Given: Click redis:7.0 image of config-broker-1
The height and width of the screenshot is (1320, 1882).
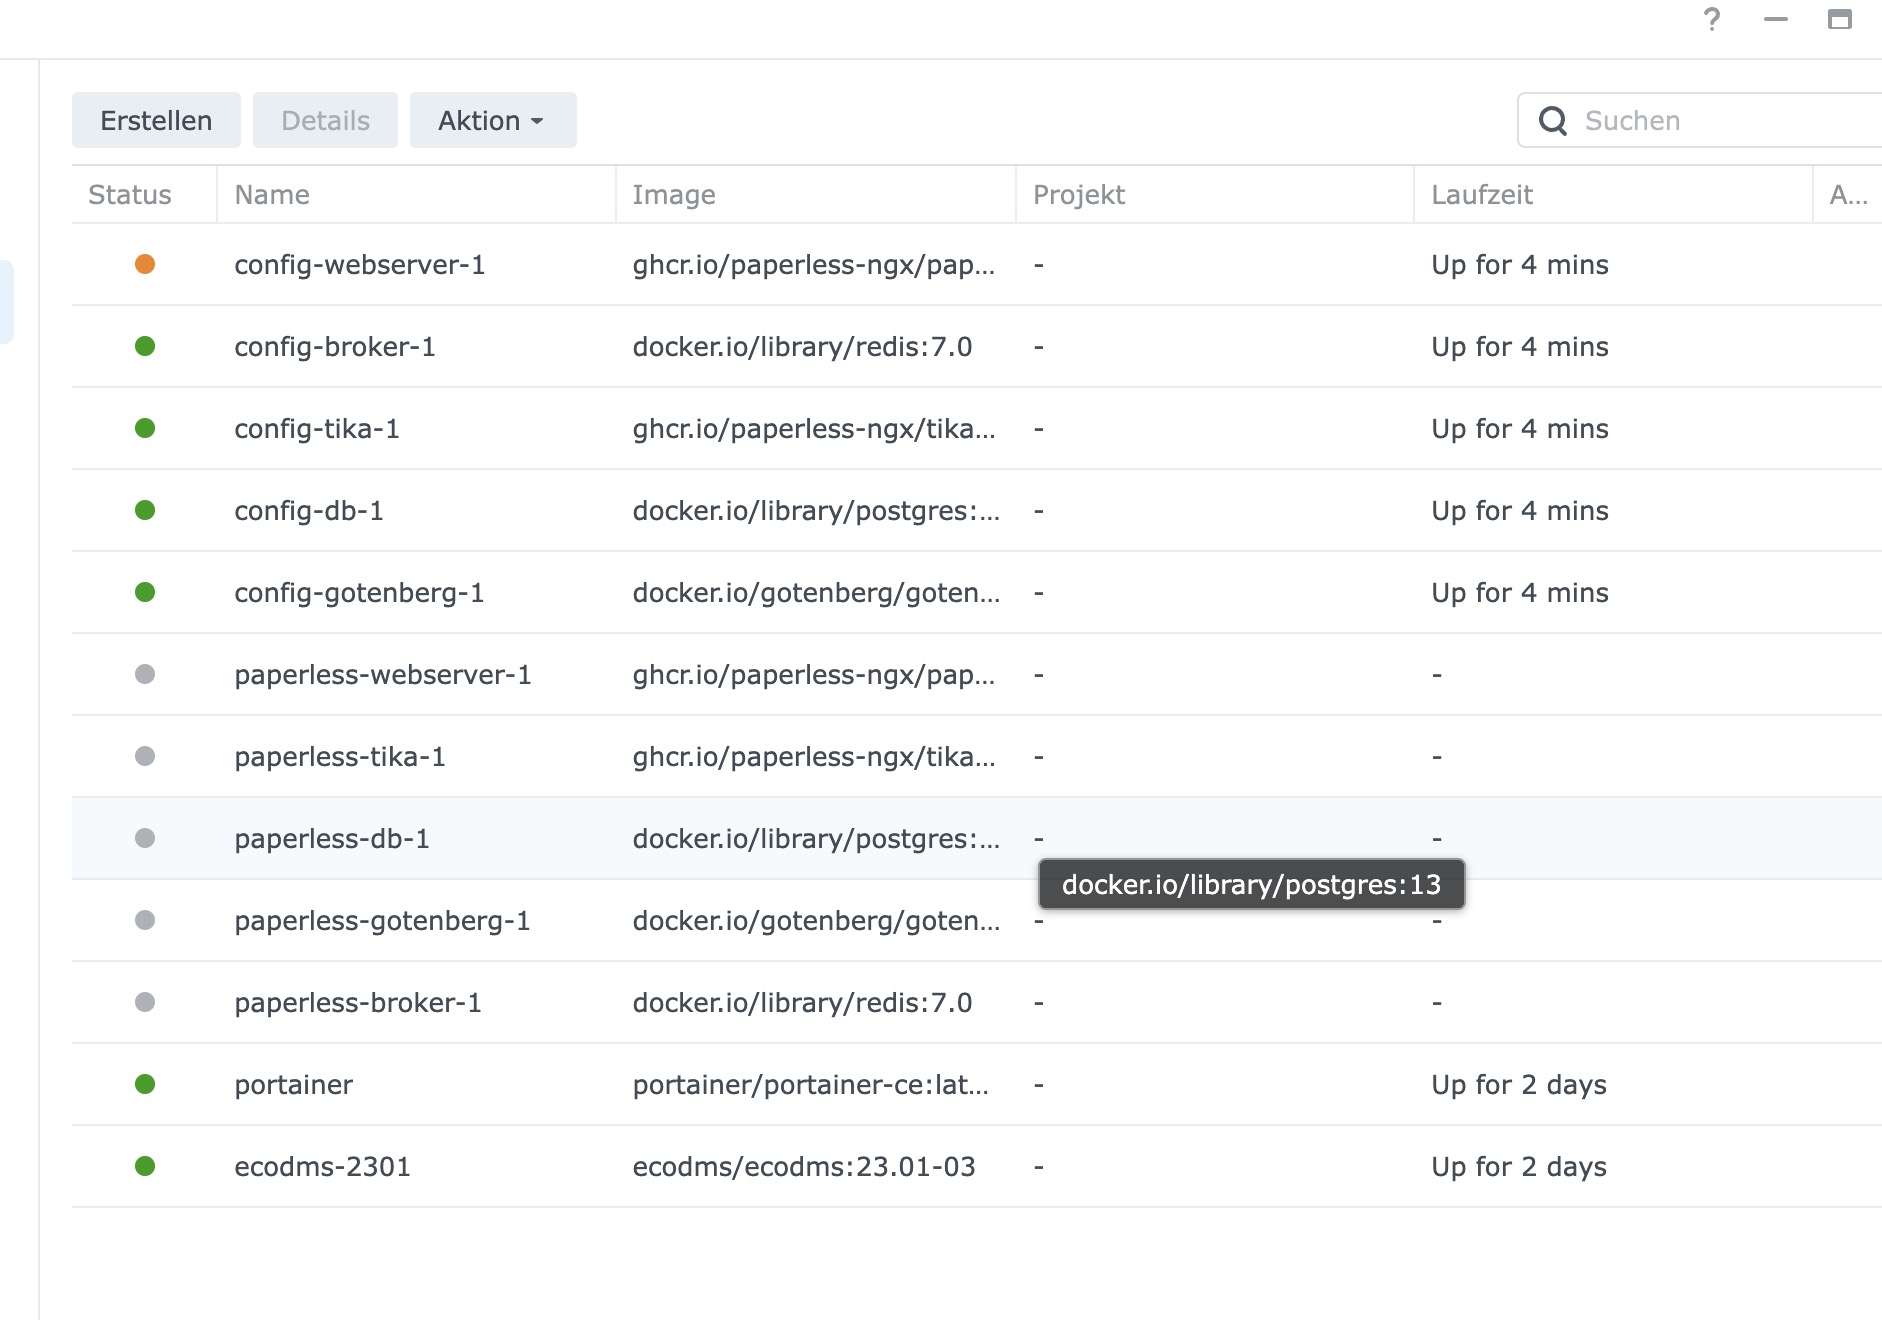Looking at the screenshot, I should click(802, 347).
